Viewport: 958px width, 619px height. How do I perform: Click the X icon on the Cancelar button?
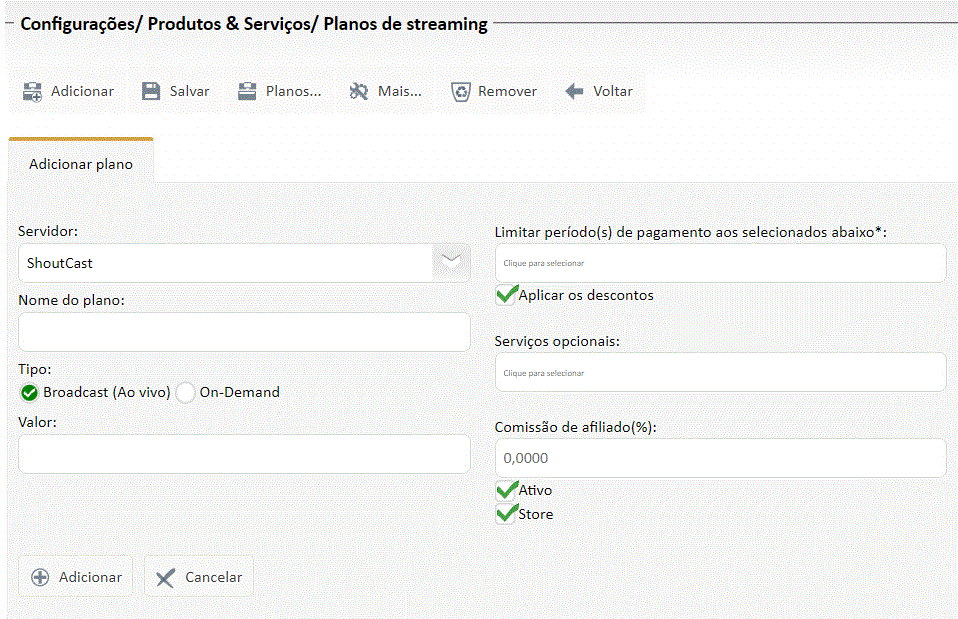(165, 577)
